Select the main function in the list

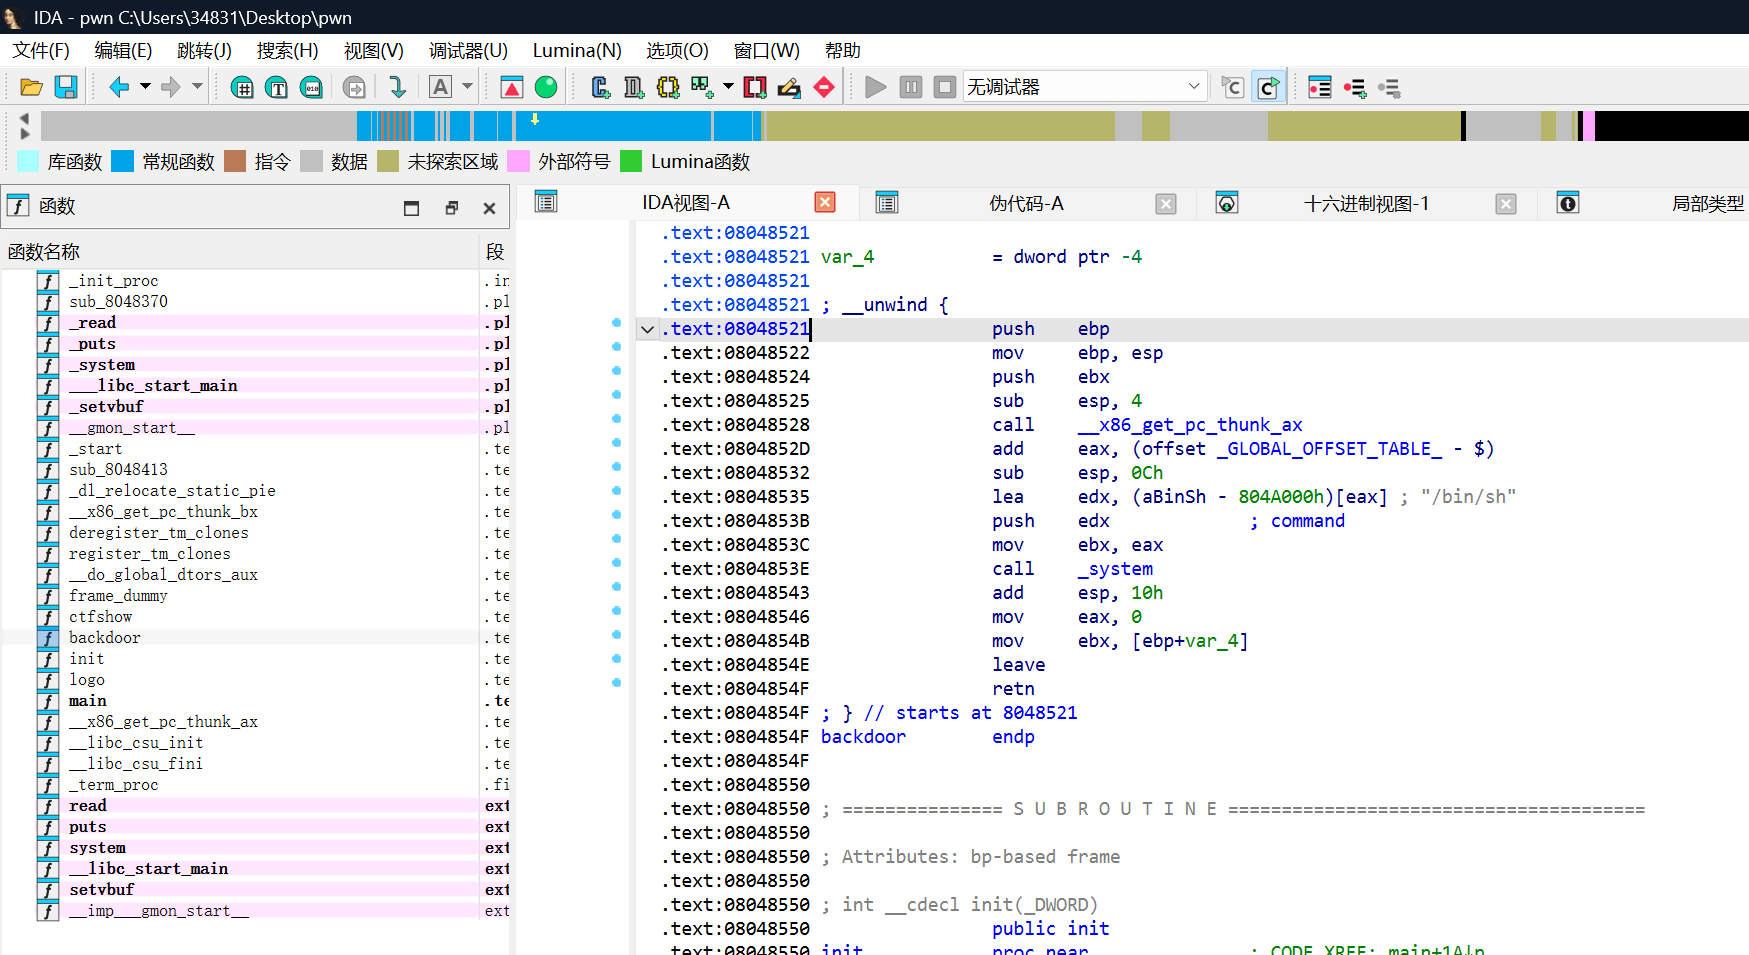pyautogui.click(x=88, y=701)
